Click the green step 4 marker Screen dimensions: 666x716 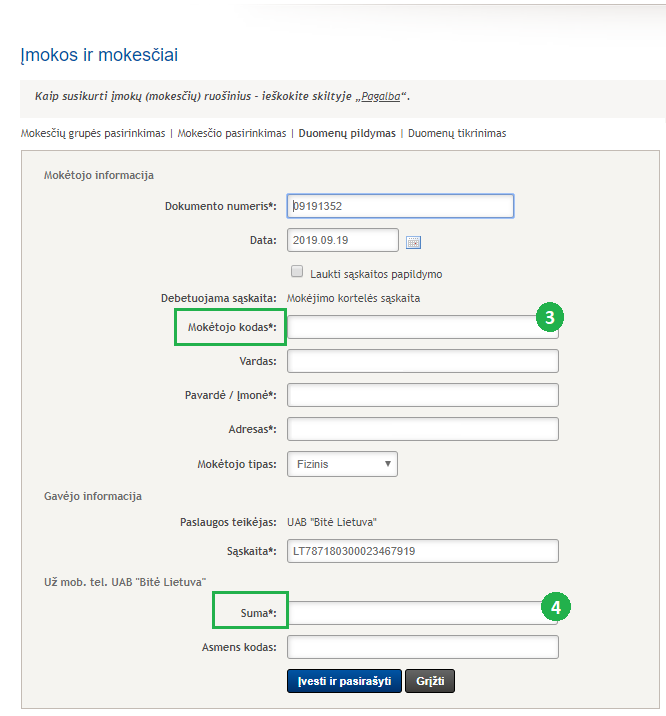coord(556,606)
